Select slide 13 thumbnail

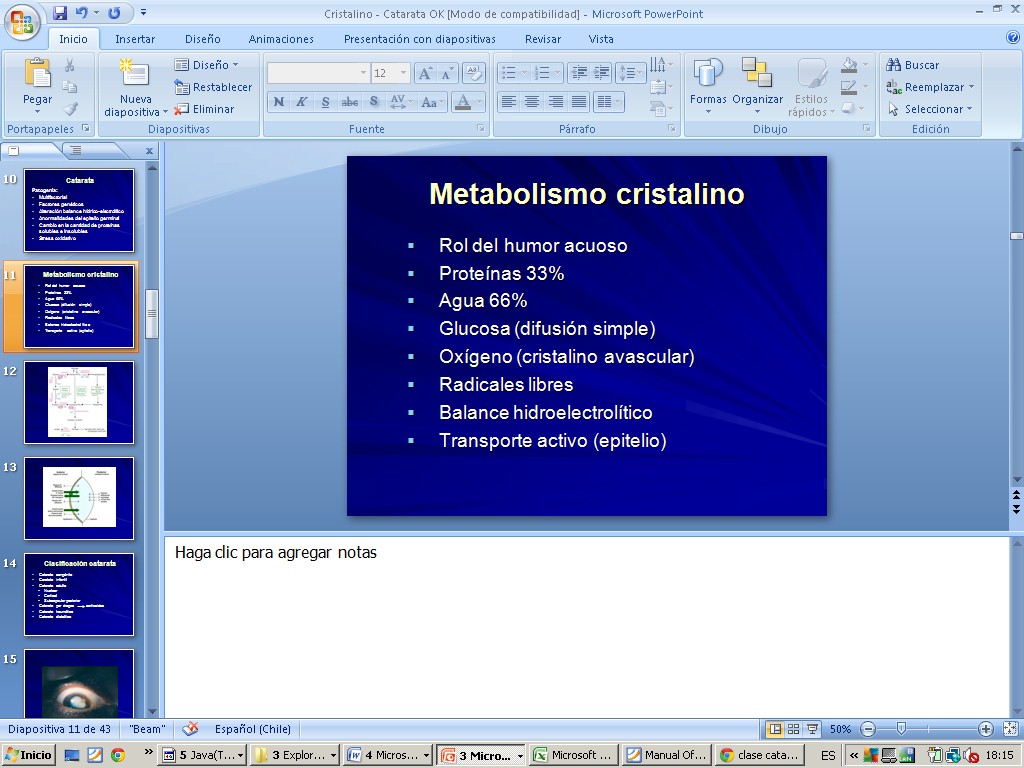pyautogui.click(x=79, y=497)
